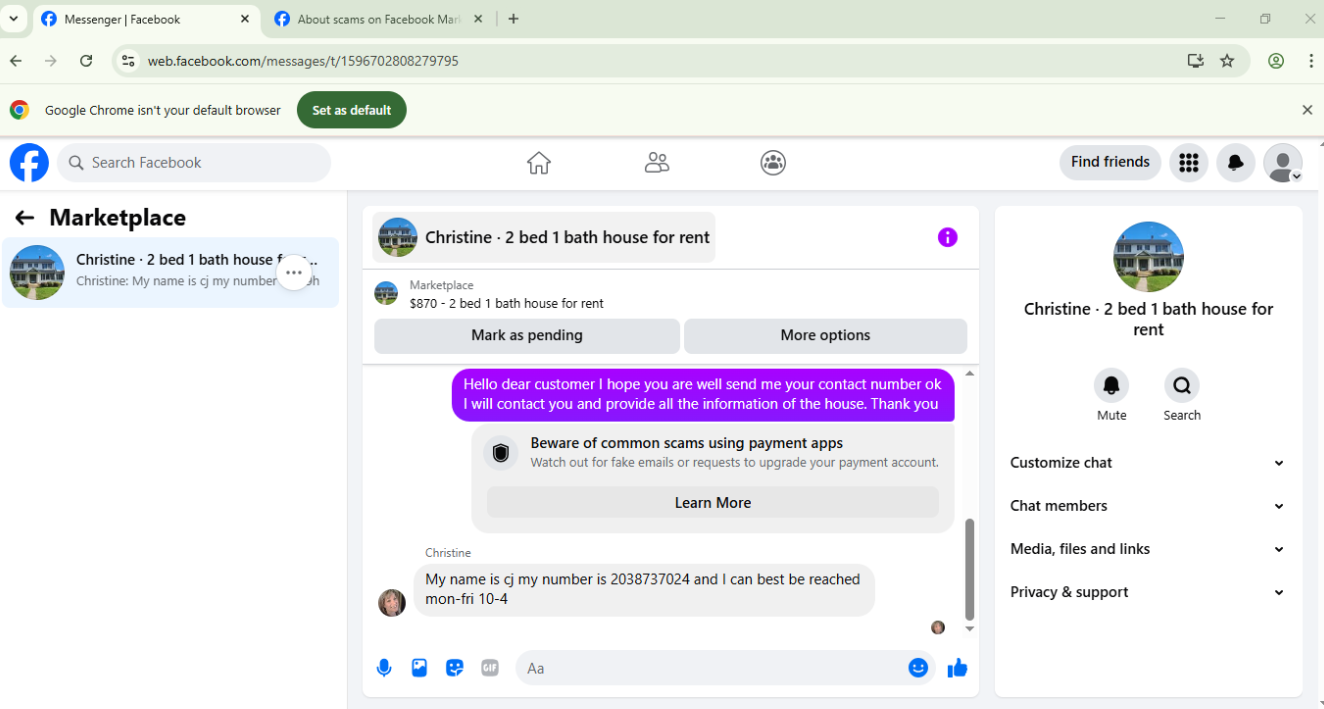1324x709 pixels.
Task: Click the chat scrollbar thumb
Action: [969, 569]
